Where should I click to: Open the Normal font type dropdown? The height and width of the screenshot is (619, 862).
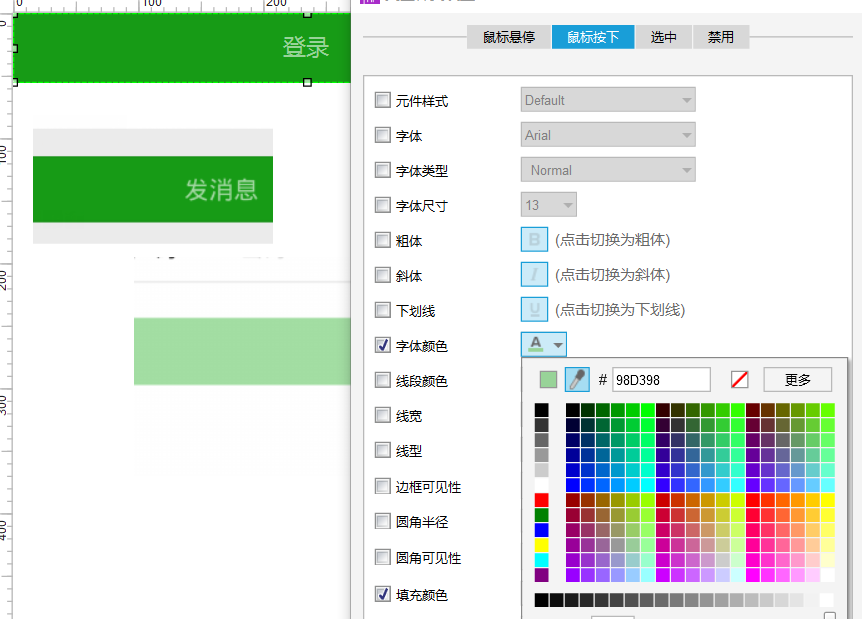pyautogui.click(x=608, y=170)
